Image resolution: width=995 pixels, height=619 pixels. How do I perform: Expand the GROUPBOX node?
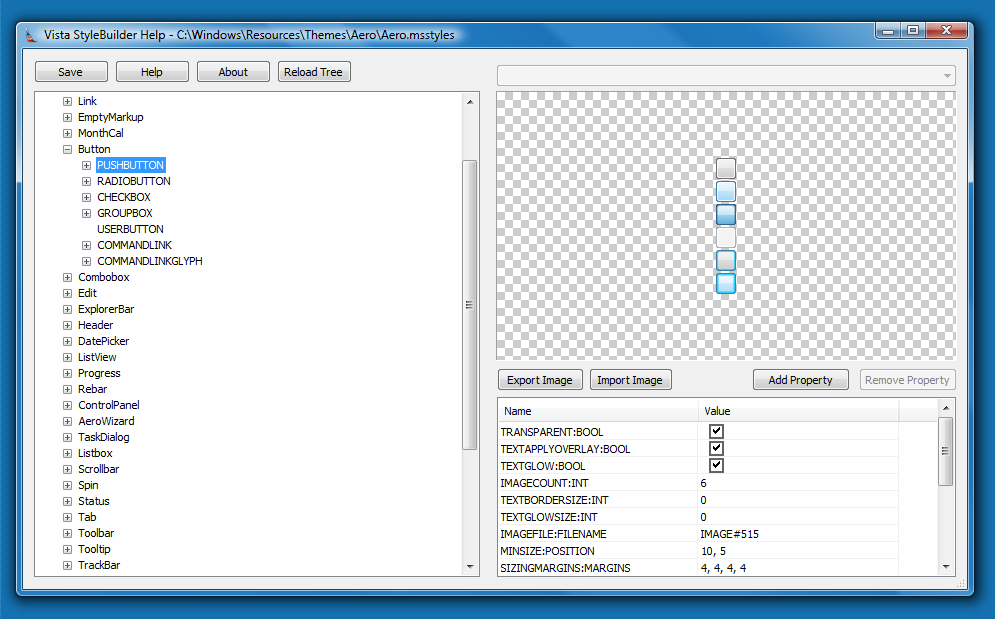click(86, 213)
